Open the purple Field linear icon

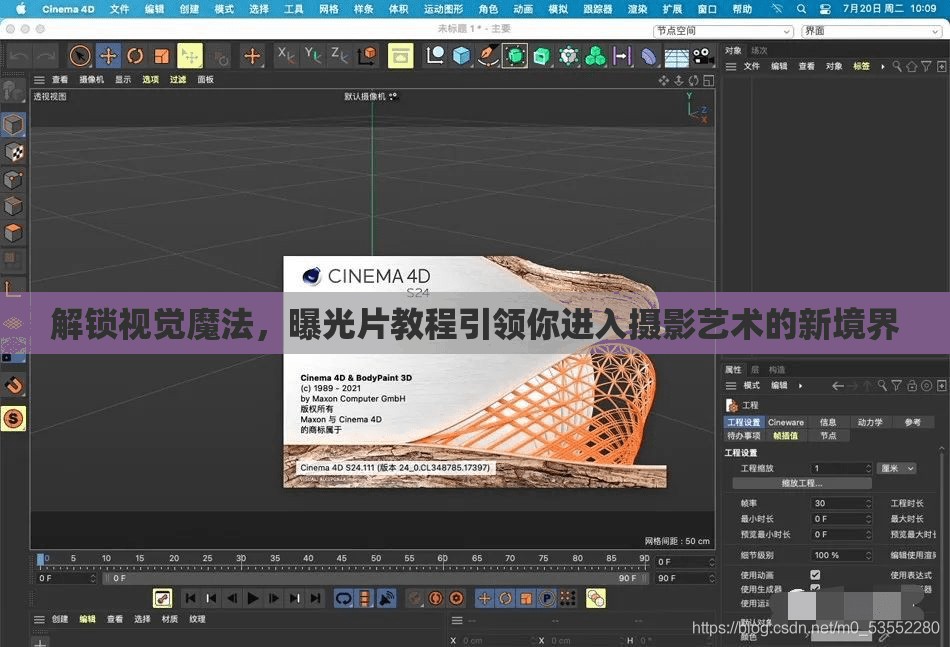click(622, 56)
